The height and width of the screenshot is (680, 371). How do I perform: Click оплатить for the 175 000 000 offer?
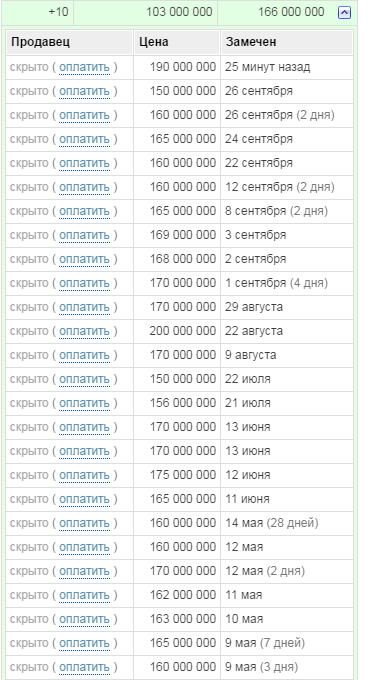click(x=85, y=475)
